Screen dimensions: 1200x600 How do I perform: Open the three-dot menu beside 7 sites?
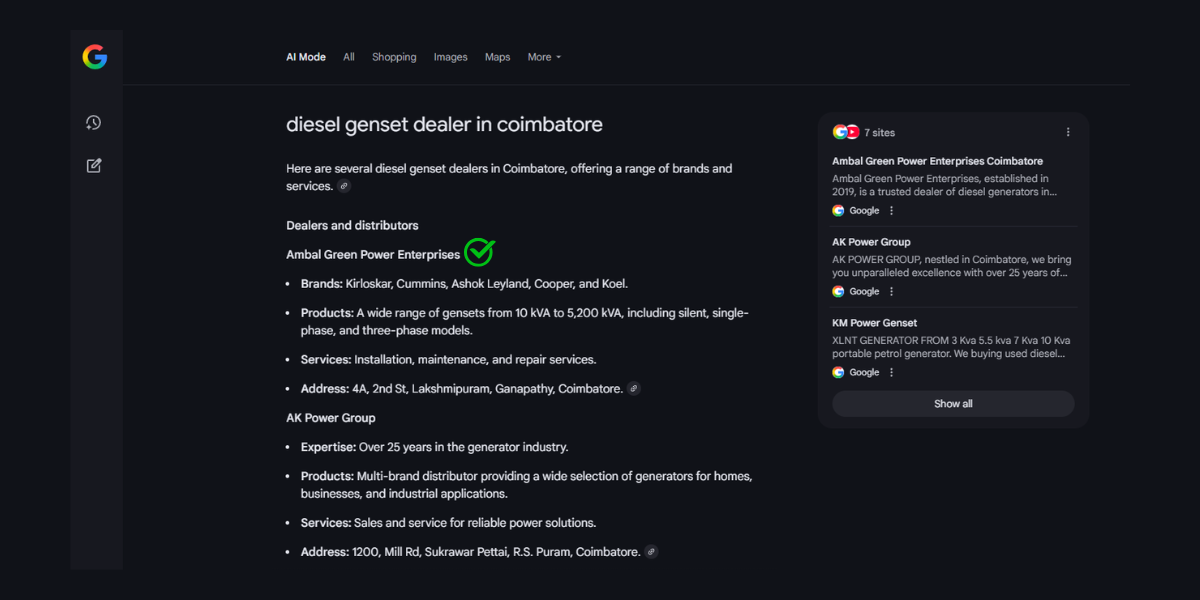(x=1067, y=132)
